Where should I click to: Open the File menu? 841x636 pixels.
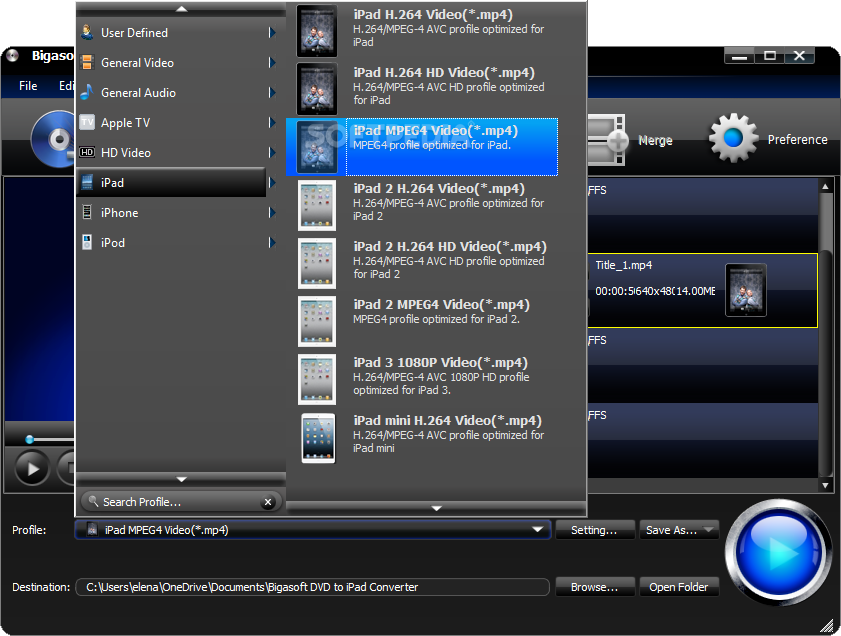pyautogui.click(x=28, y=86)
